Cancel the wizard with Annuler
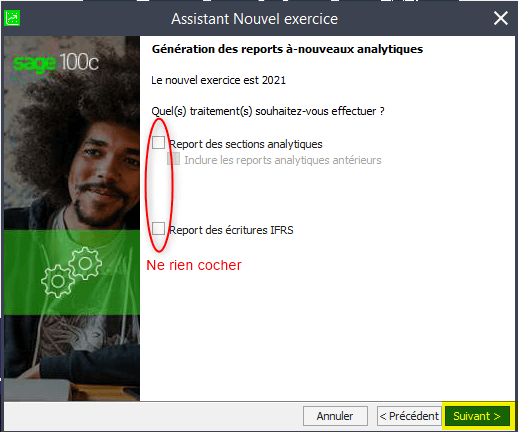The width and height of the screenshot is (518, 432). (x=335, y=416)
